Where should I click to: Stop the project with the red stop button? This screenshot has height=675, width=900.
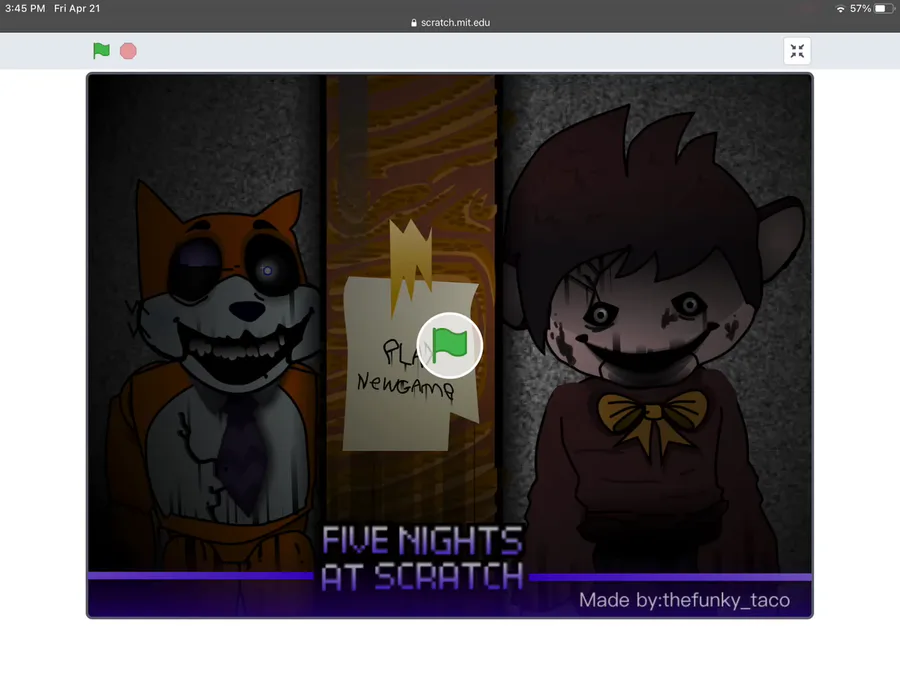point(128,51)
